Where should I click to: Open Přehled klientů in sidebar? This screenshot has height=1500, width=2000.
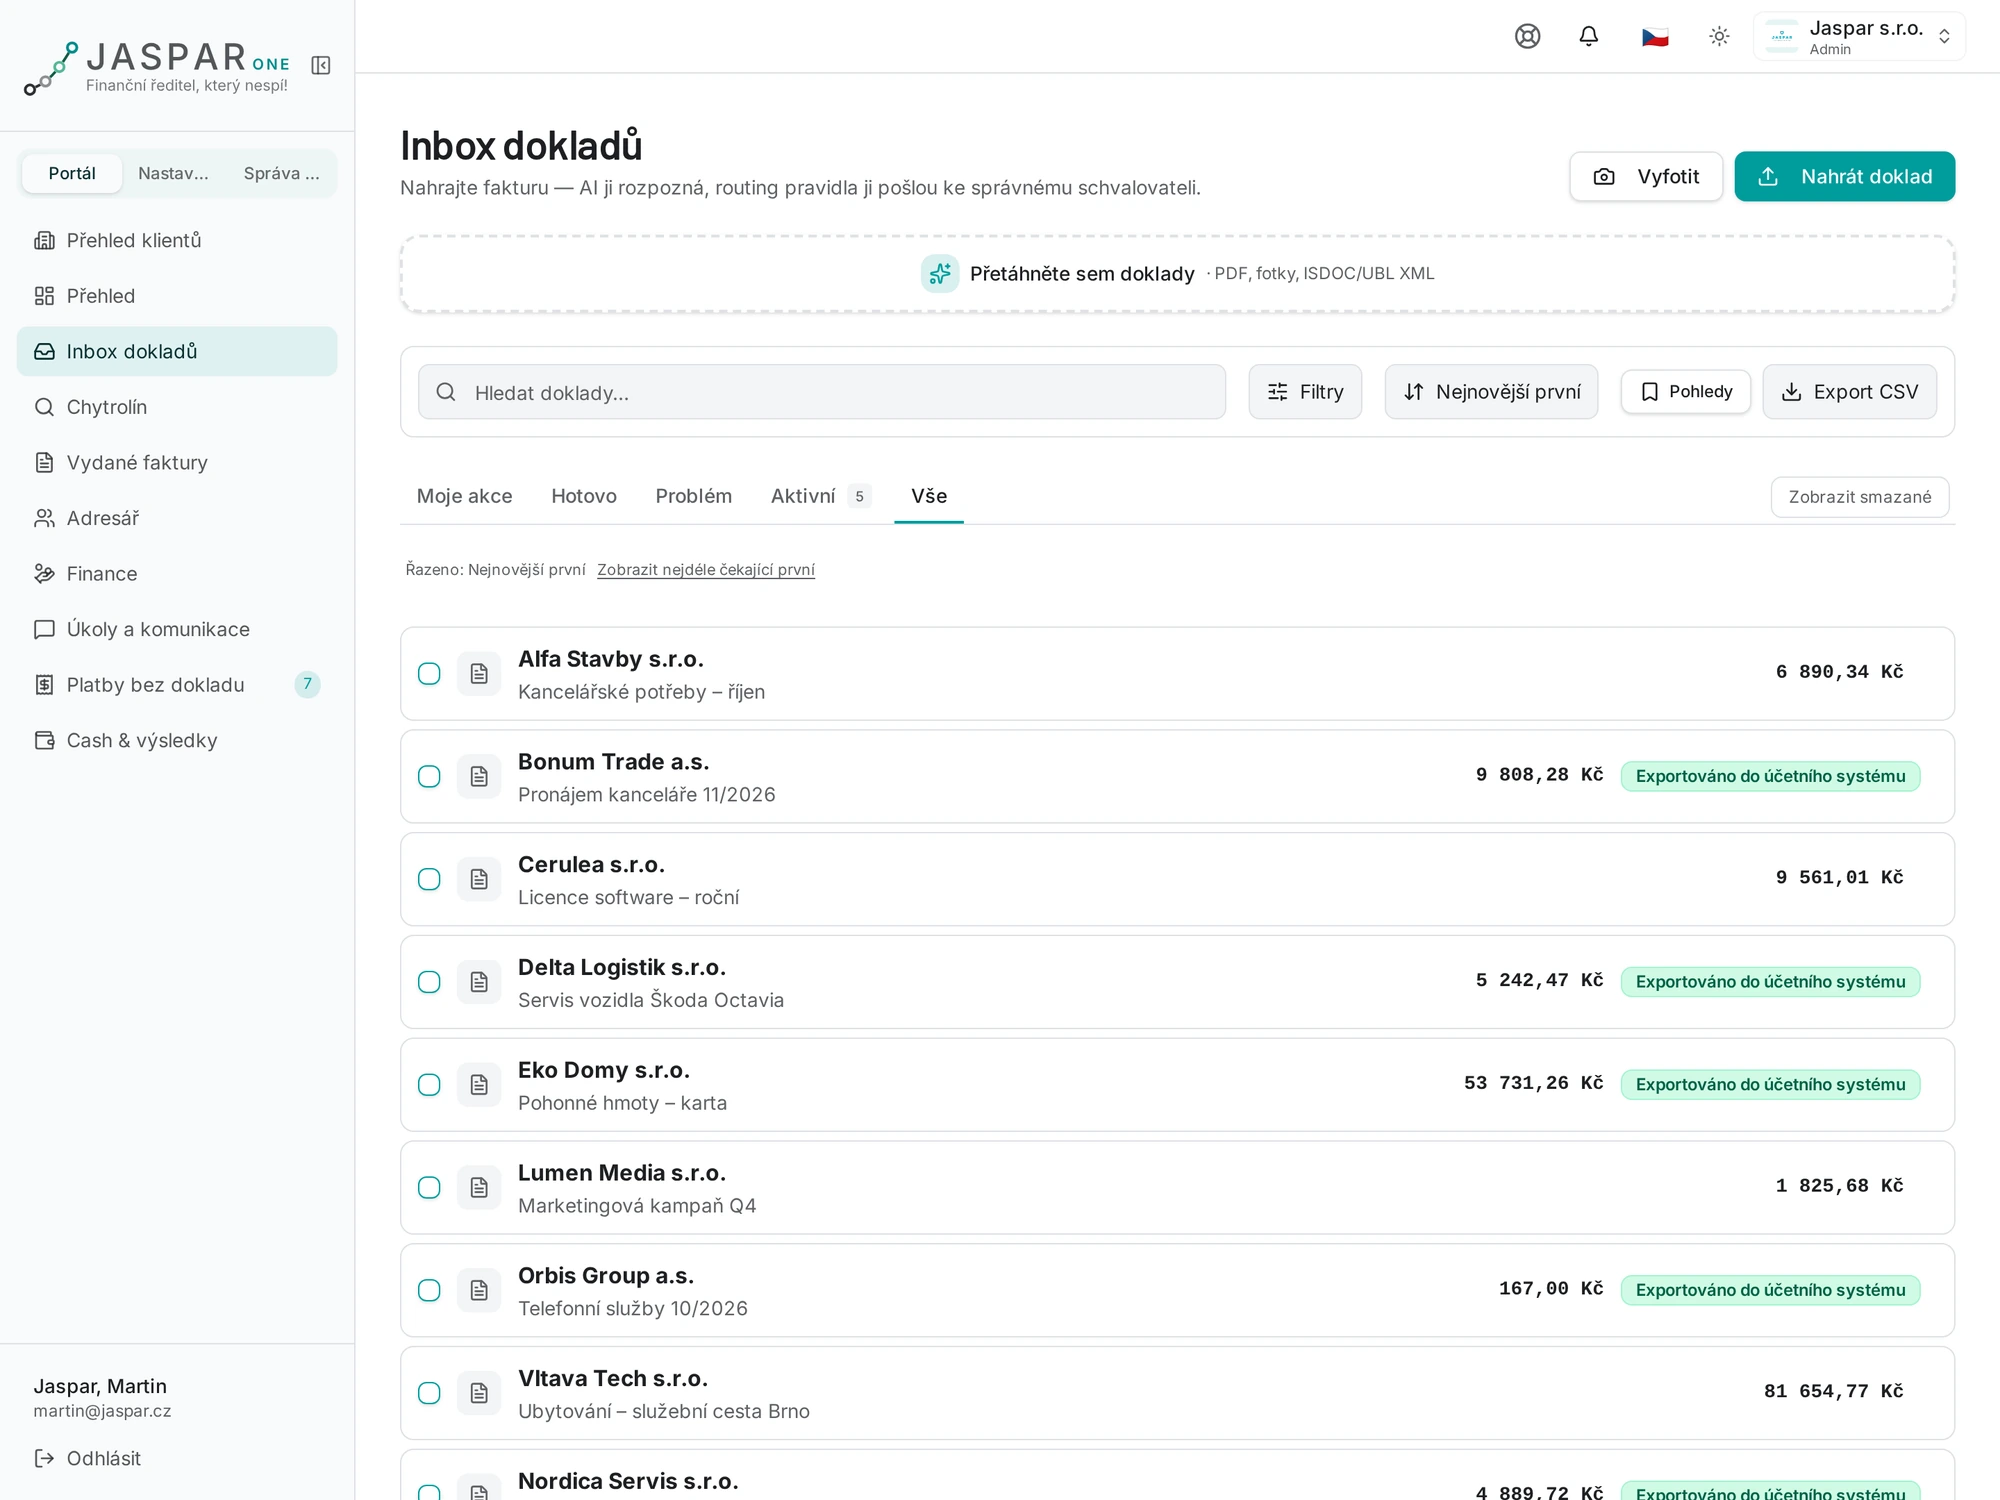tap(177, 240)
